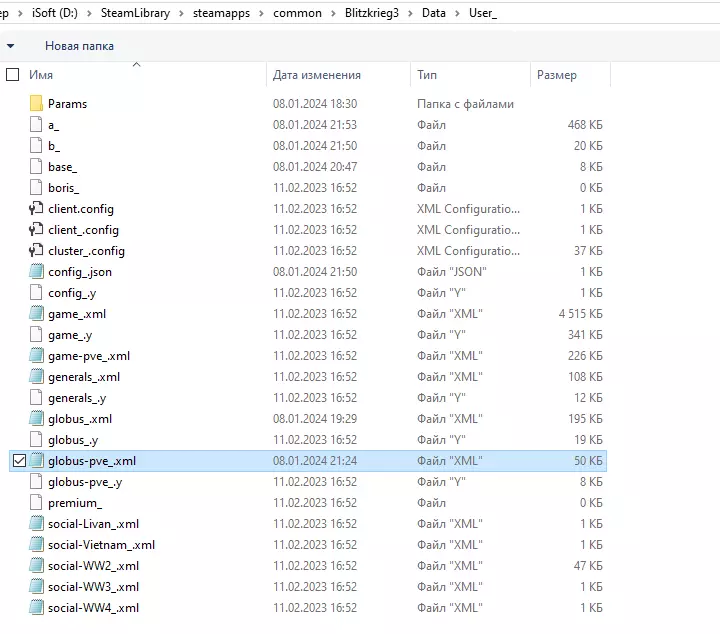Click the 08.01.2024 20:47 date cell
The height and width of the screenshot is (634, 720).
point(315,167)
